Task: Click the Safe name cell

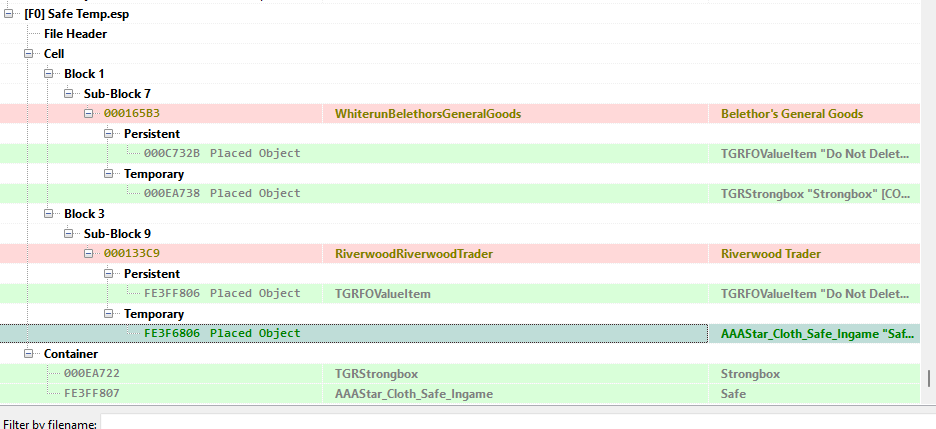Action: tap(733, 393)
